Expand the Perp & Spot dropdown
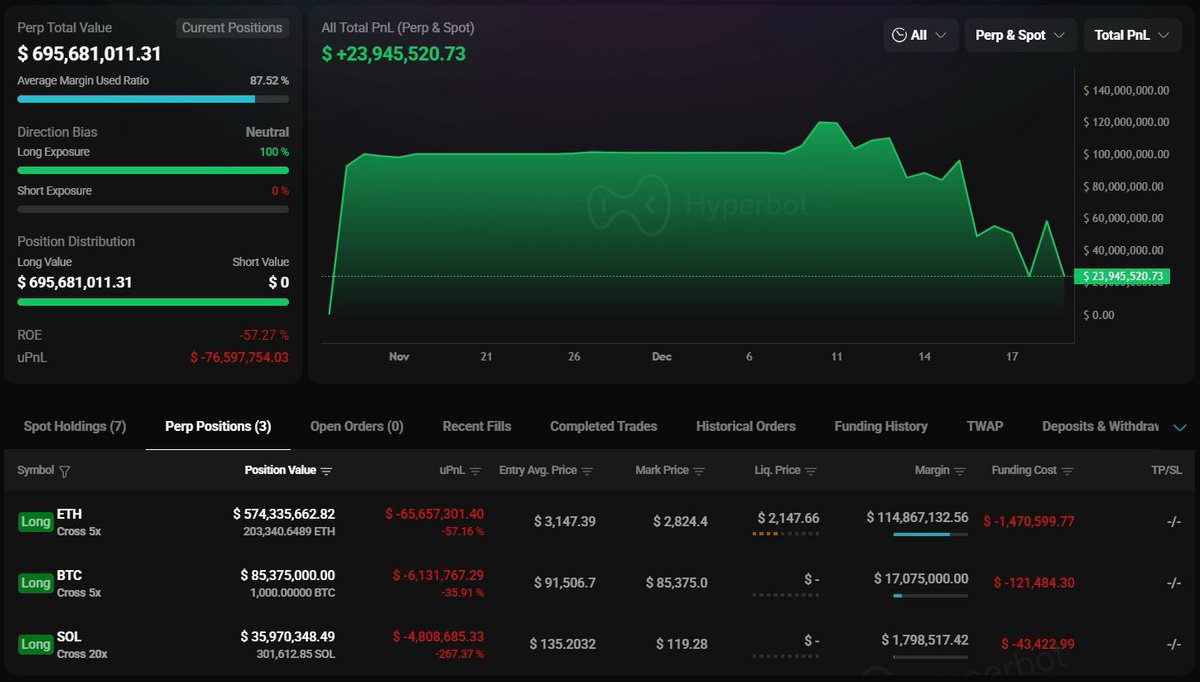The width and height of the screenshot is (1200, 682). (x=1020, y=35)
